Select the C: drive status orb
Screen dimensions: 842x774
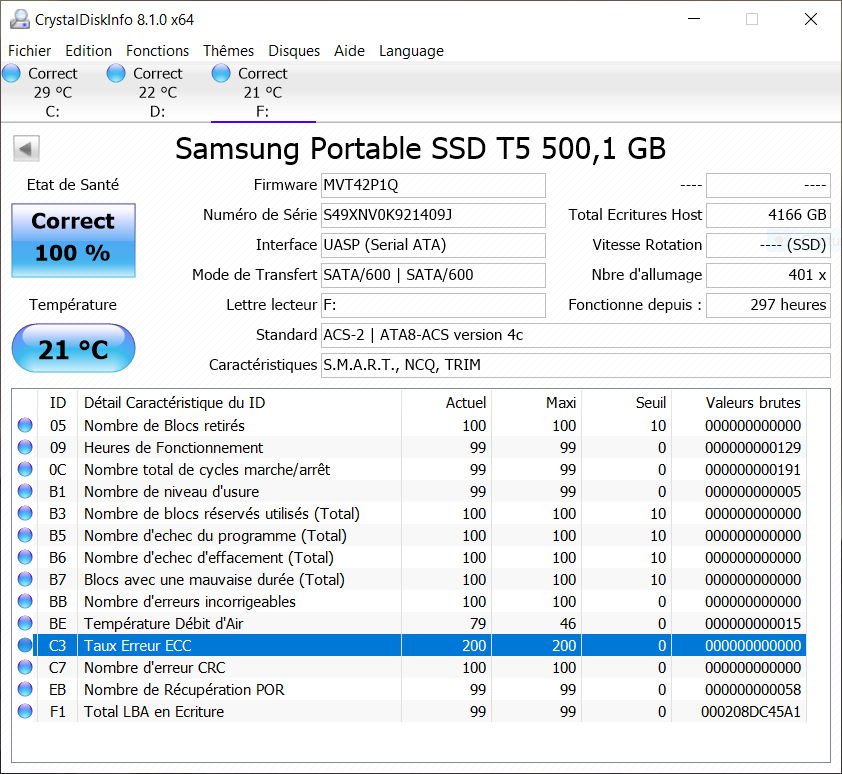11,73
